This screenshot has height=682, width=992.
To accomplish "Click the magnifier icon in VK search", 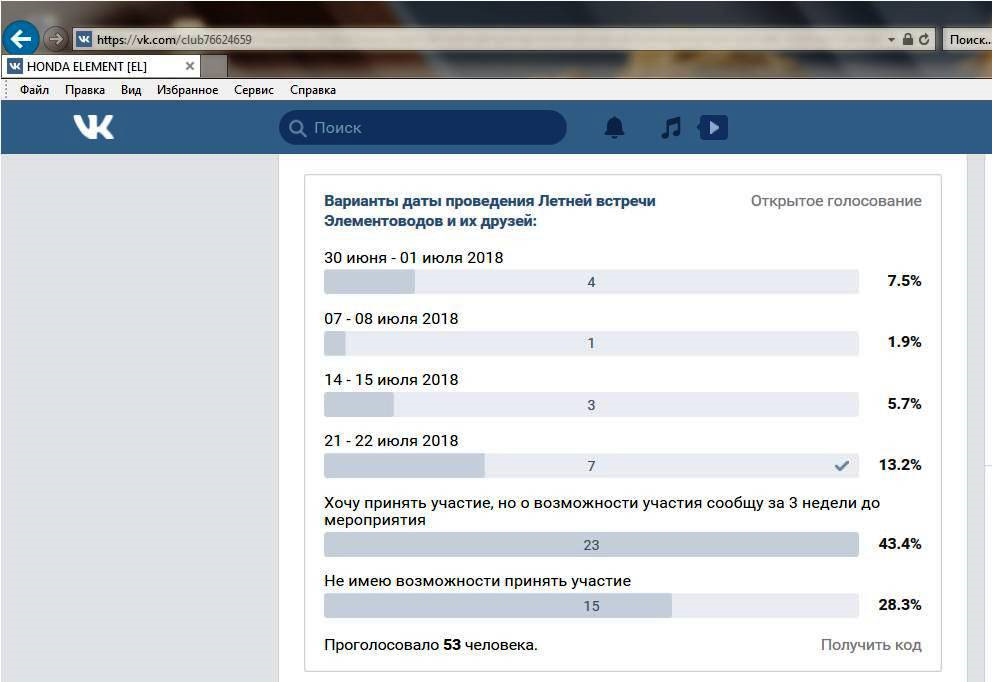I will coord(297,128).
